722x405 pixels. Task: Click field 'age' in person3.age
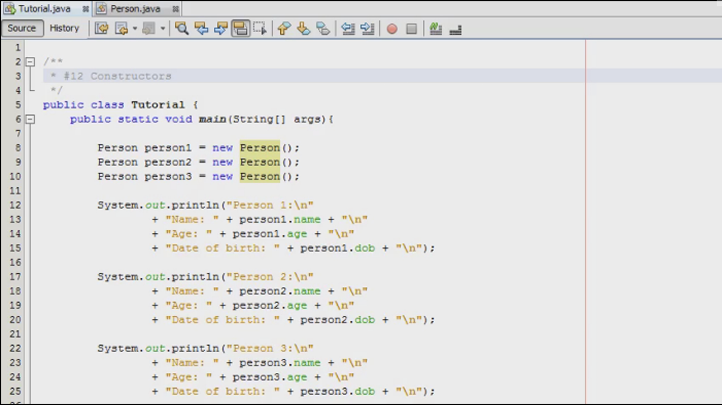pyautogui.click(x=297, y=377)
